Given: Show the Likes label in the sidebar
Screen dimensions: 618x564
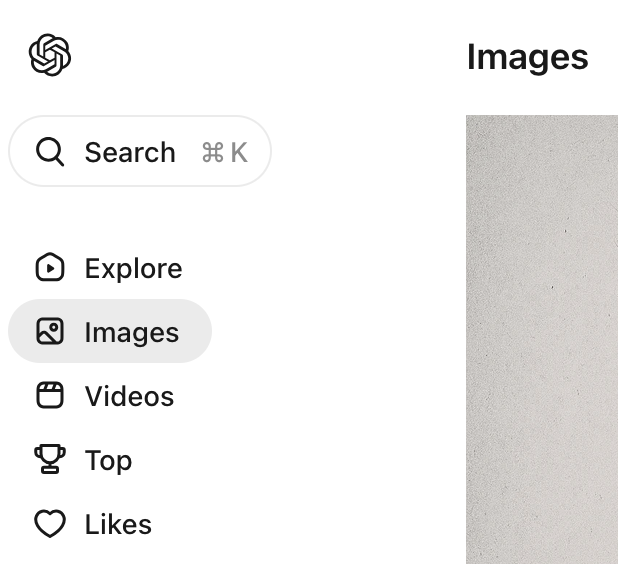Looking at the screenshot, I should (x=118, y=524).
